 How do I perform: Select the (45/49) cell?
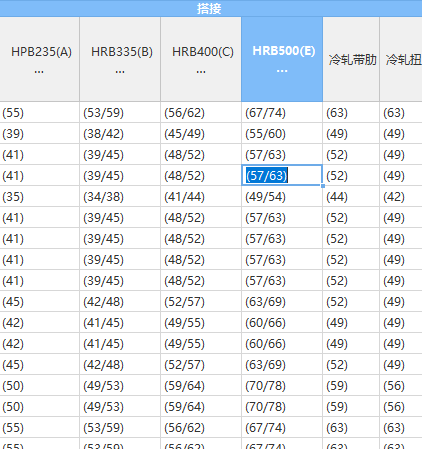201,133
